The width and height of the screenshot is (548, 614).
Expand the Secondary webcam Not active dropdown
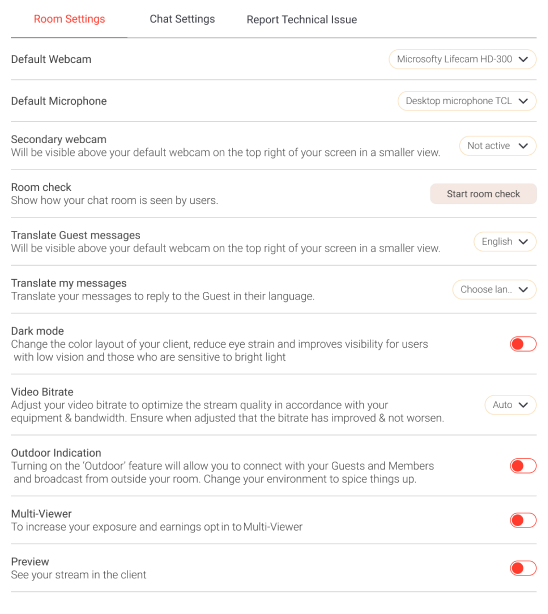coord(497,146)
